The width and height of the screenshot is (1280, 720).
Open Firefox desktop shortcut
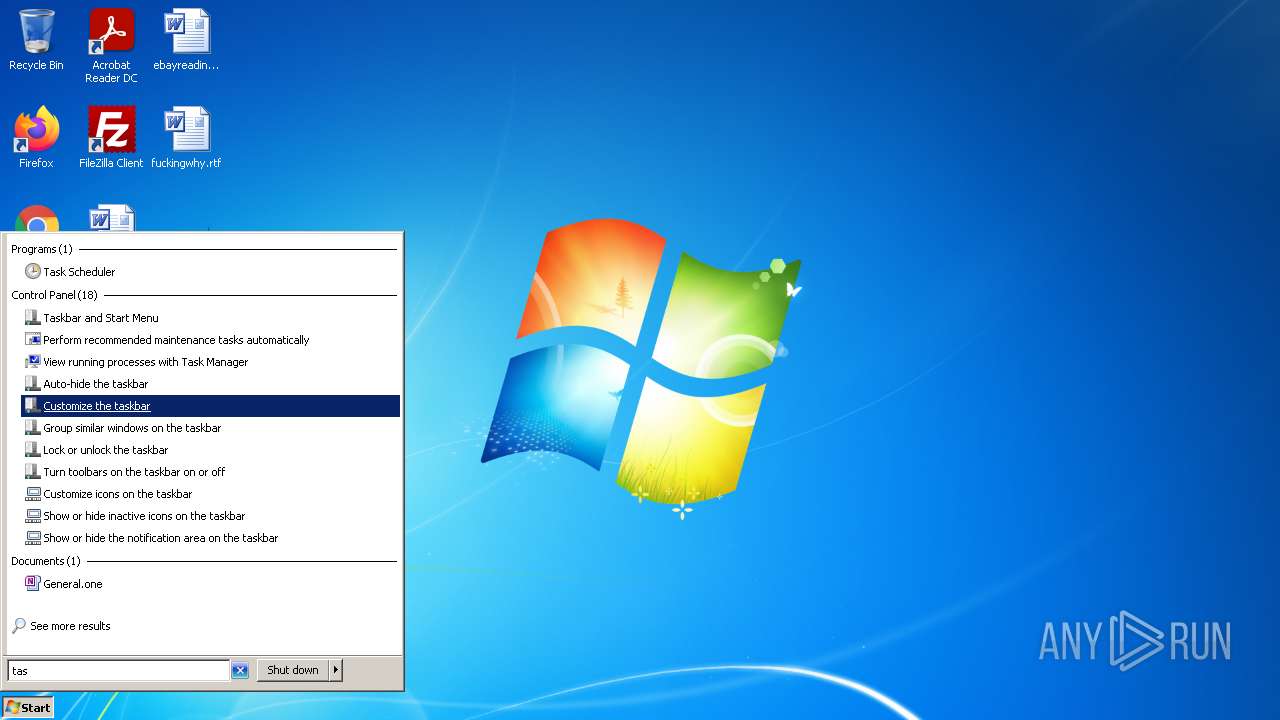[36, 138]
